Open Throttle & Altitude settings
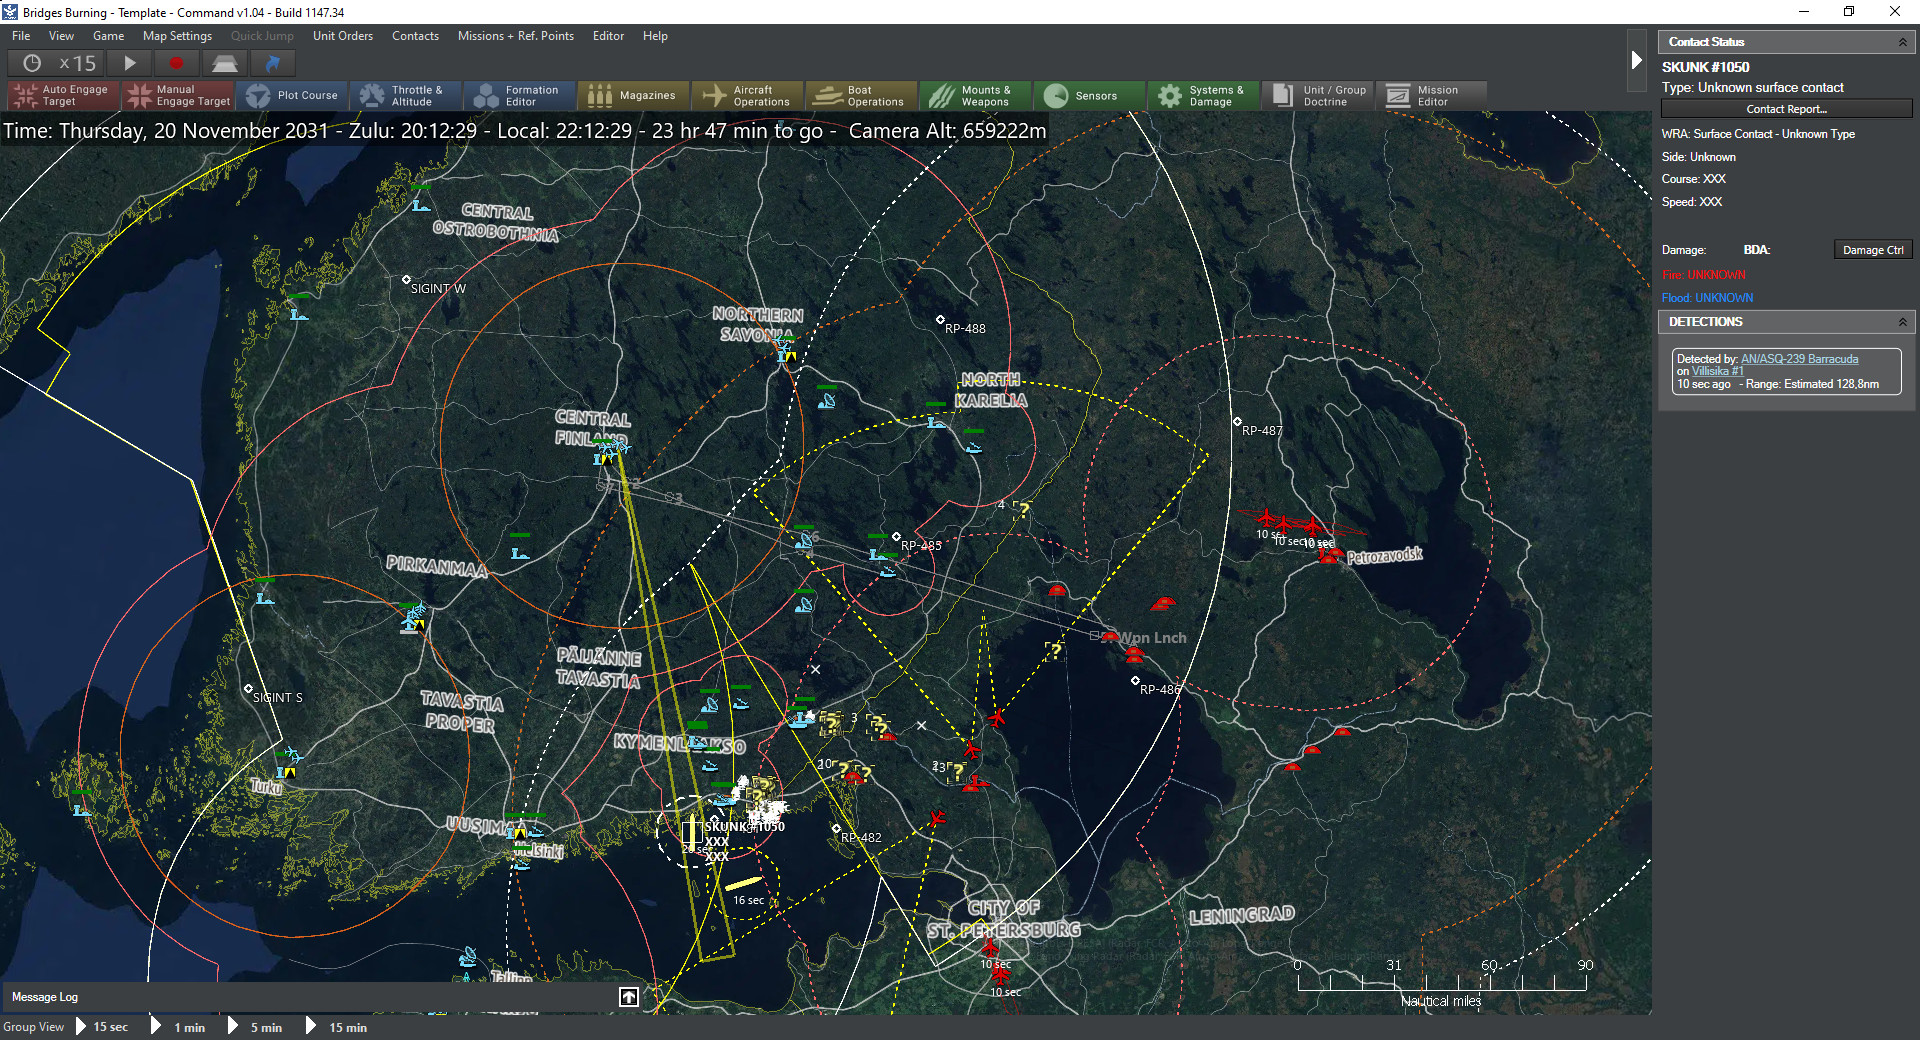 pyautogui.click(x=405, y=96)
